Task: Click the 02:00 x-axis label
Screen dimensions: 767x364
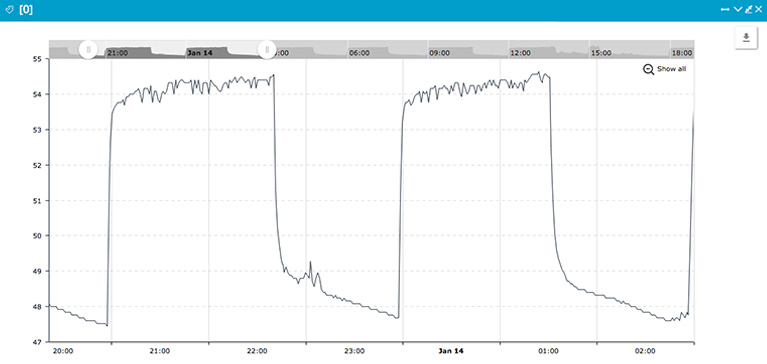Action: click(645, 351)
